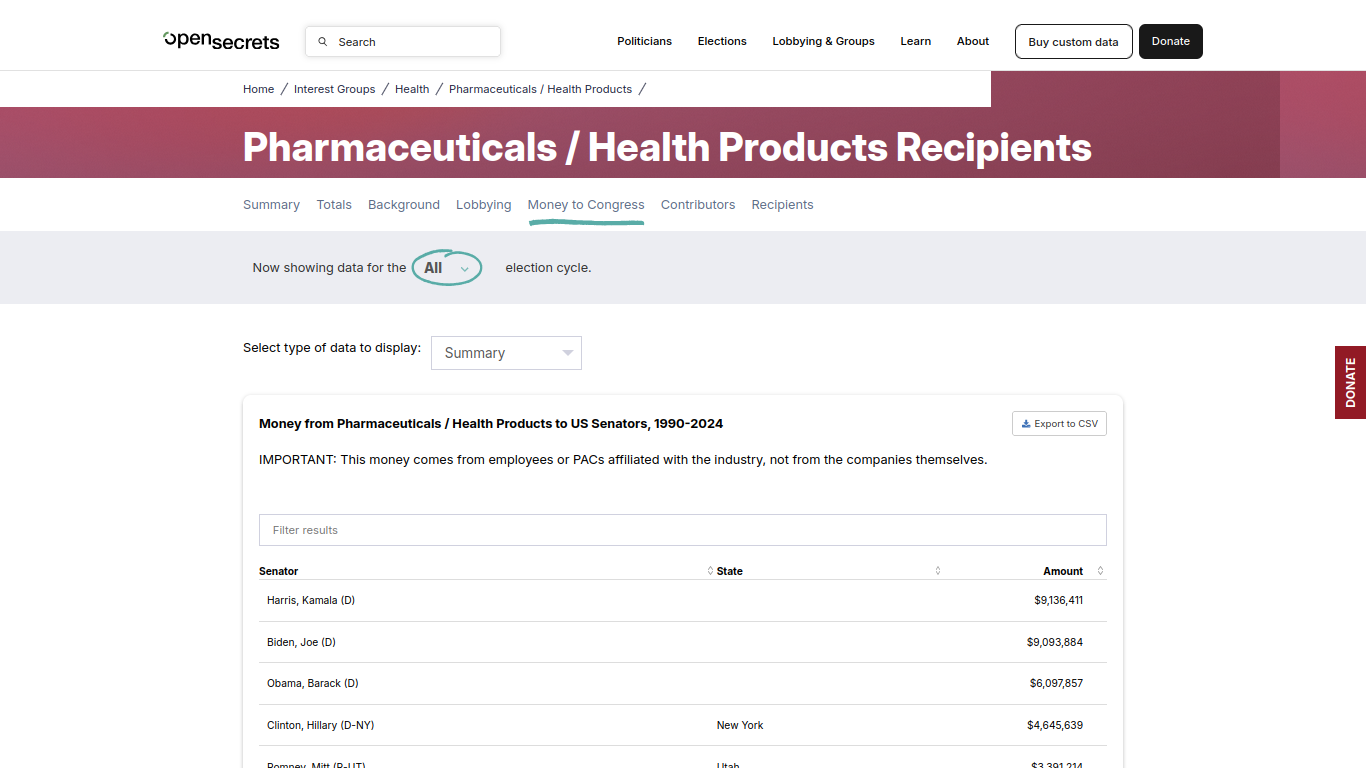Screen dimensions: 1366x768
Task: Click the $9,136,411 amount cell
Action: click(1058, 600)
